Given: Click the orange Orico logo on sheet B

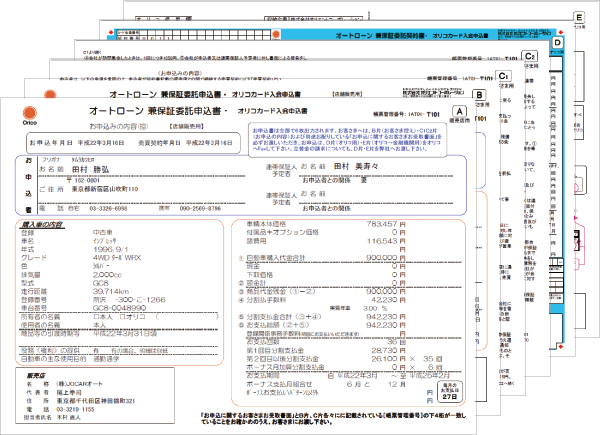Looking at the screenshot, I should (50, 94).
